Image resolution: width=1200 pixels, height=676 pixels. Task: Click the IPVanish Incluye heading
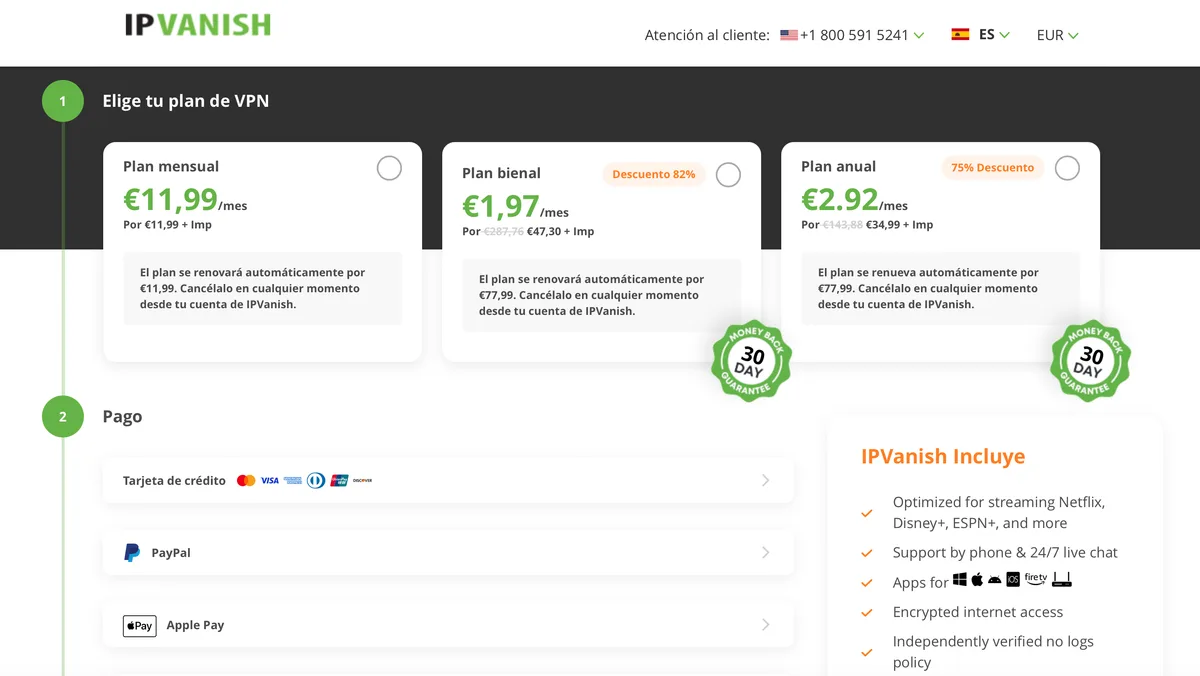(x=943, y=457)
